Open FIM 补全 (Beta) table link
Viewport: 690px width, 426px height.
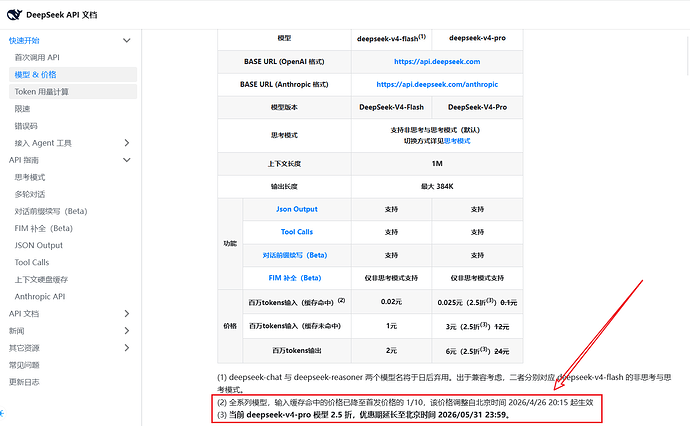pyautogui.click(x=295, y=278)
